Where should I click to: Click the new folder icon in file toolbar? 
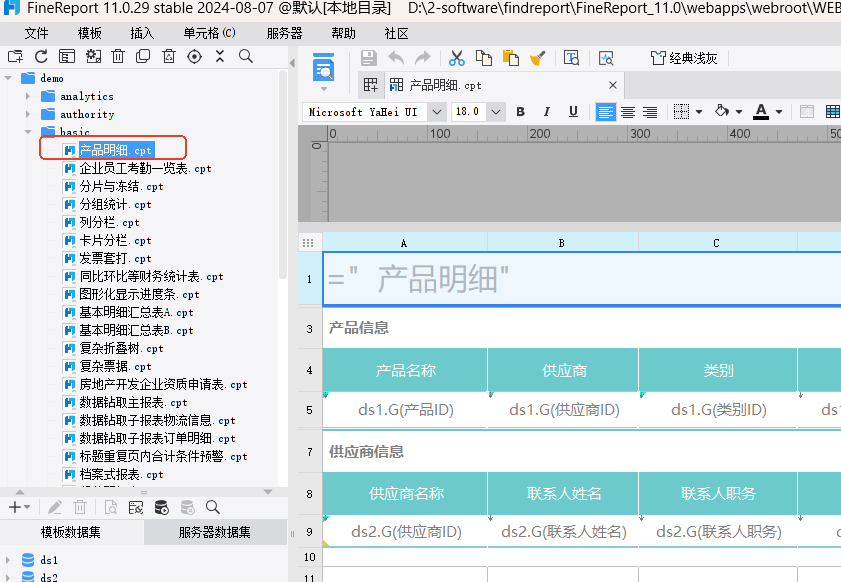click(15, 56)
